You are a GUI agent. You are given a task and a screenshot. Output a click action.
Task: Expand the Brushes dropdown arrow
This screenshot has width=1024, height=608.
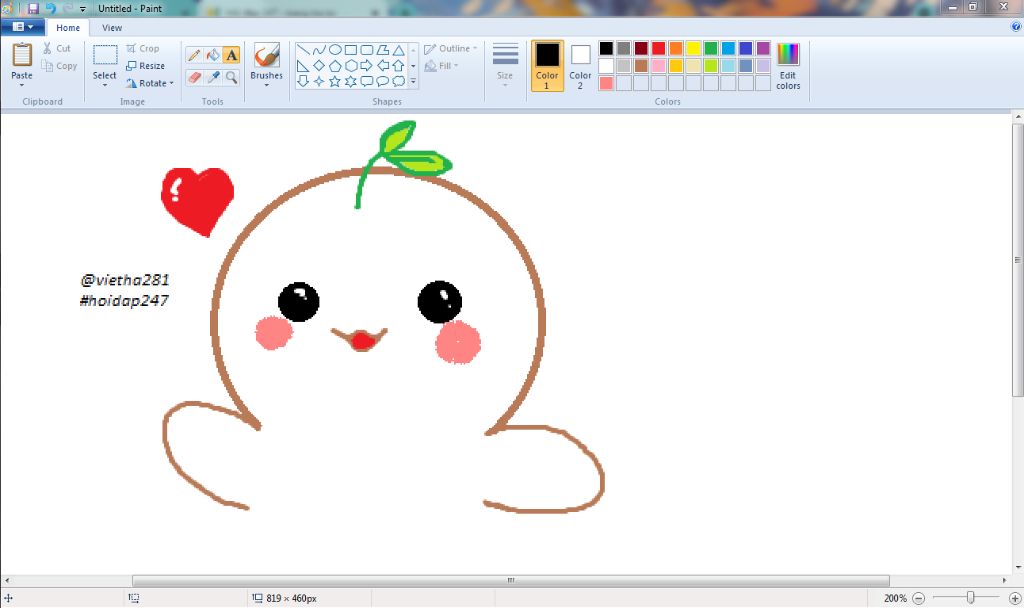coord(266,86)
